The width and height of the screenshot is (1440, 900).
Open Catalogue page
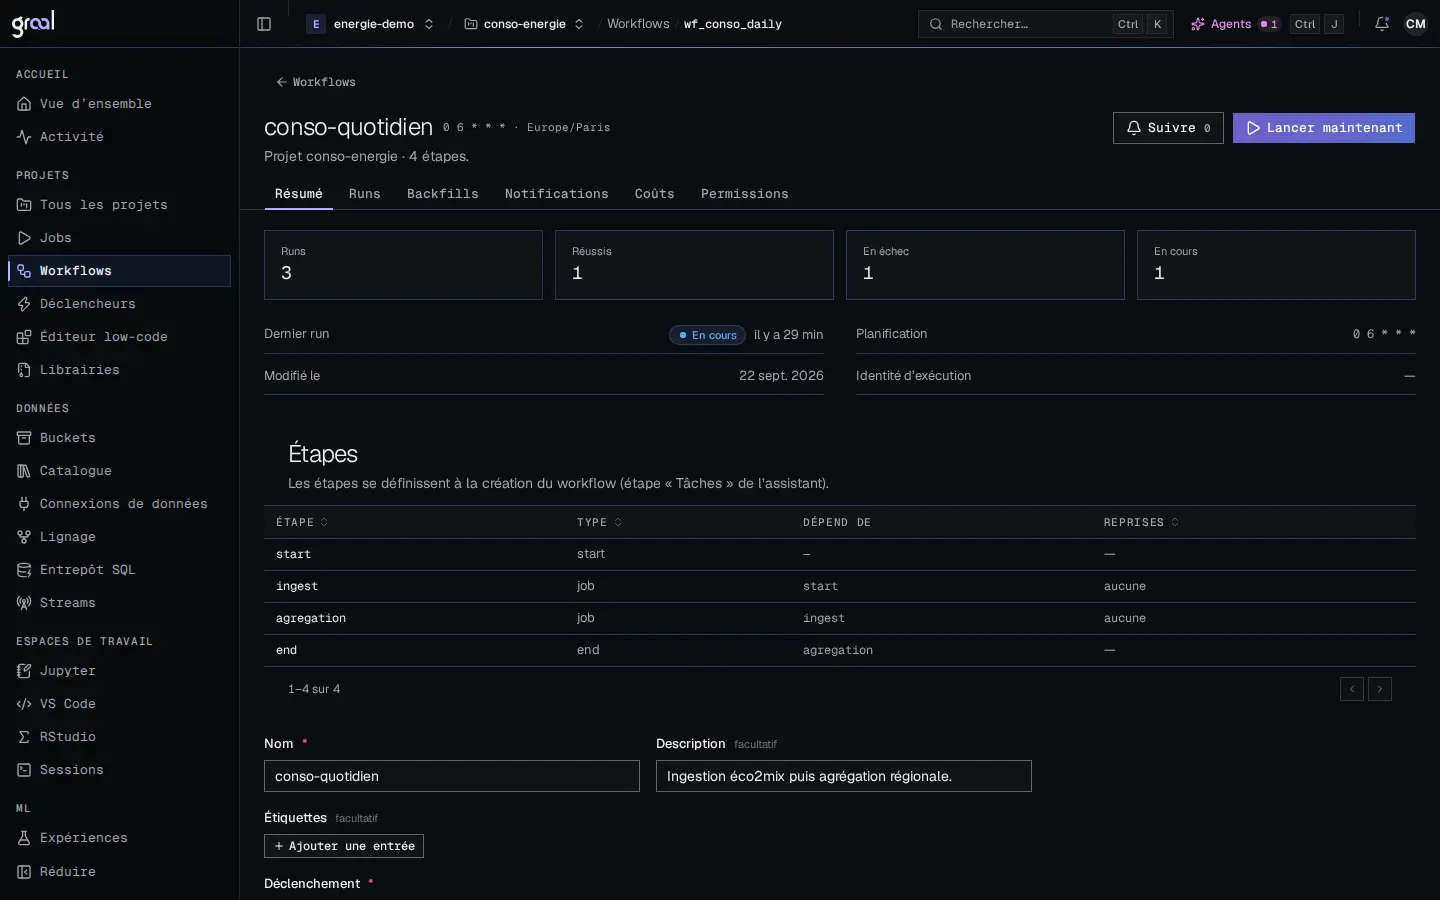[119, 471]
